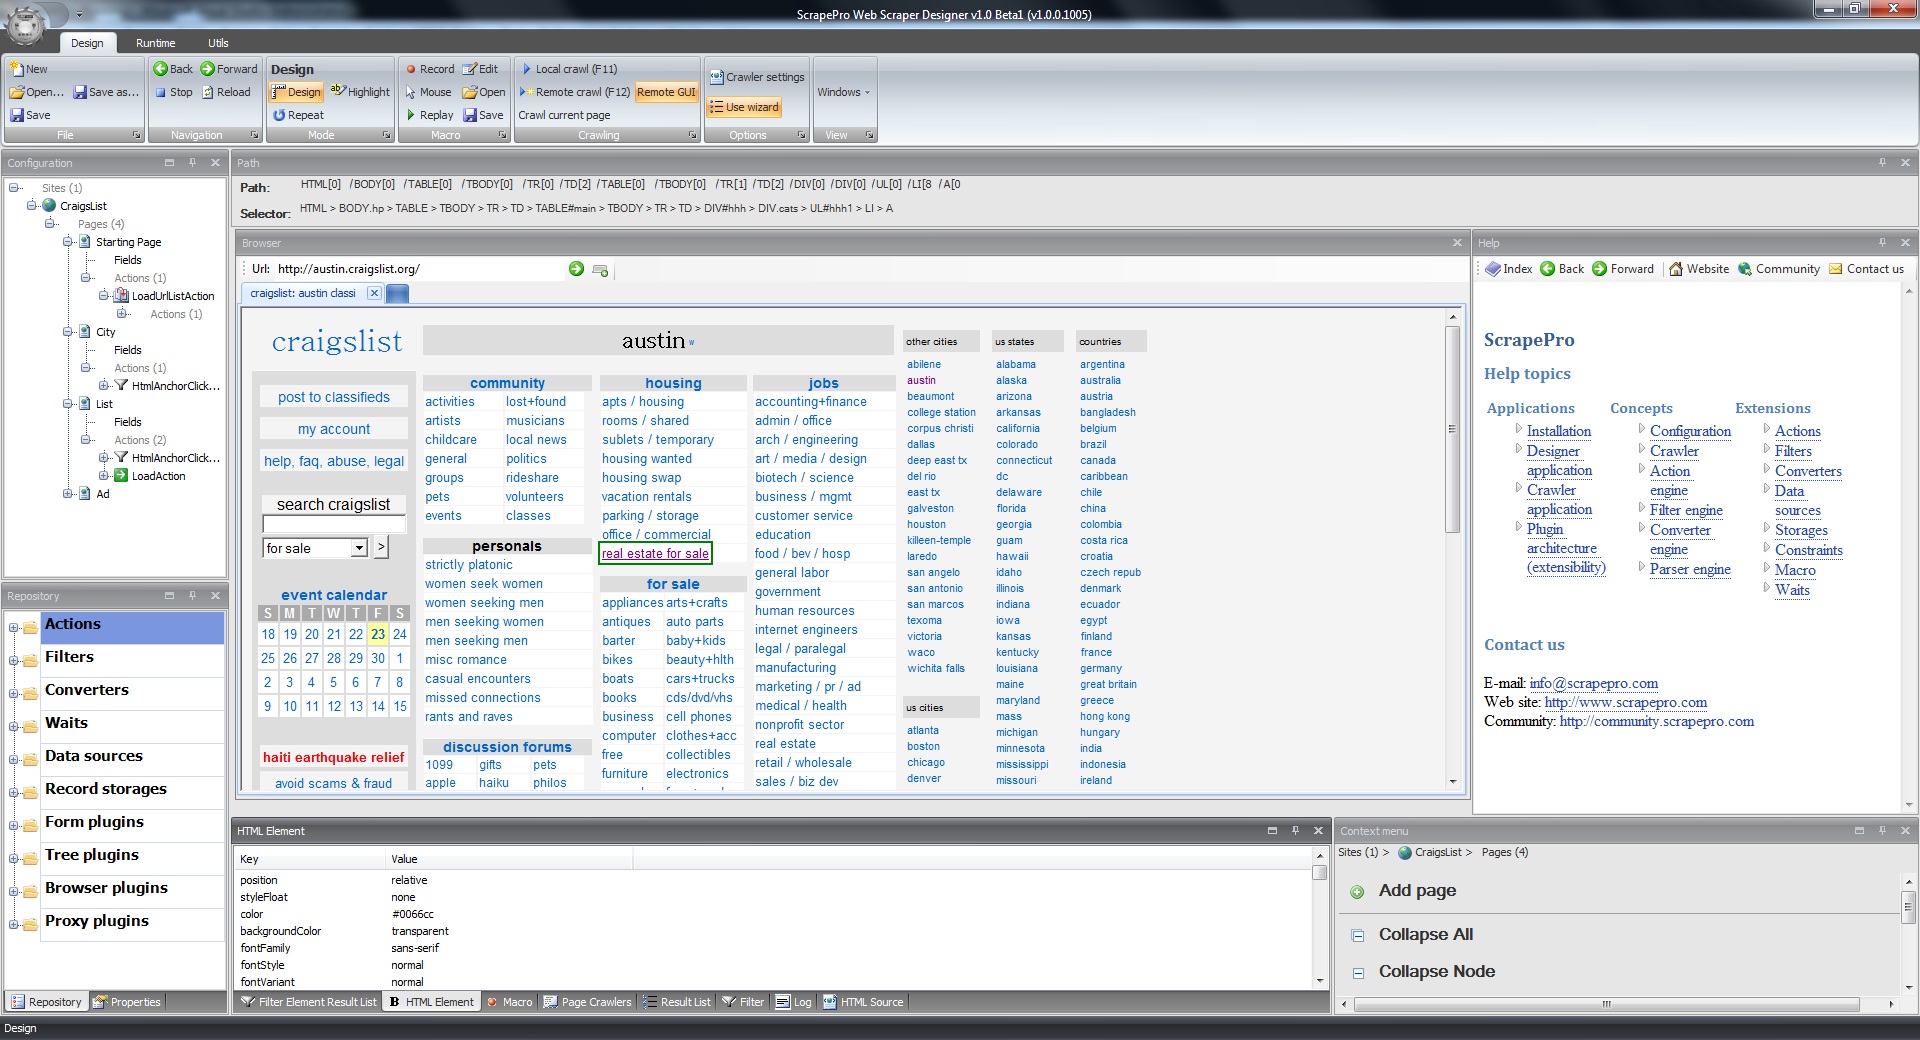The height and width of the screenshot is (1040, 1920).
Task: Click Collapse All in Context menu
Action: pyautogui.click(x=1425, y=935)
